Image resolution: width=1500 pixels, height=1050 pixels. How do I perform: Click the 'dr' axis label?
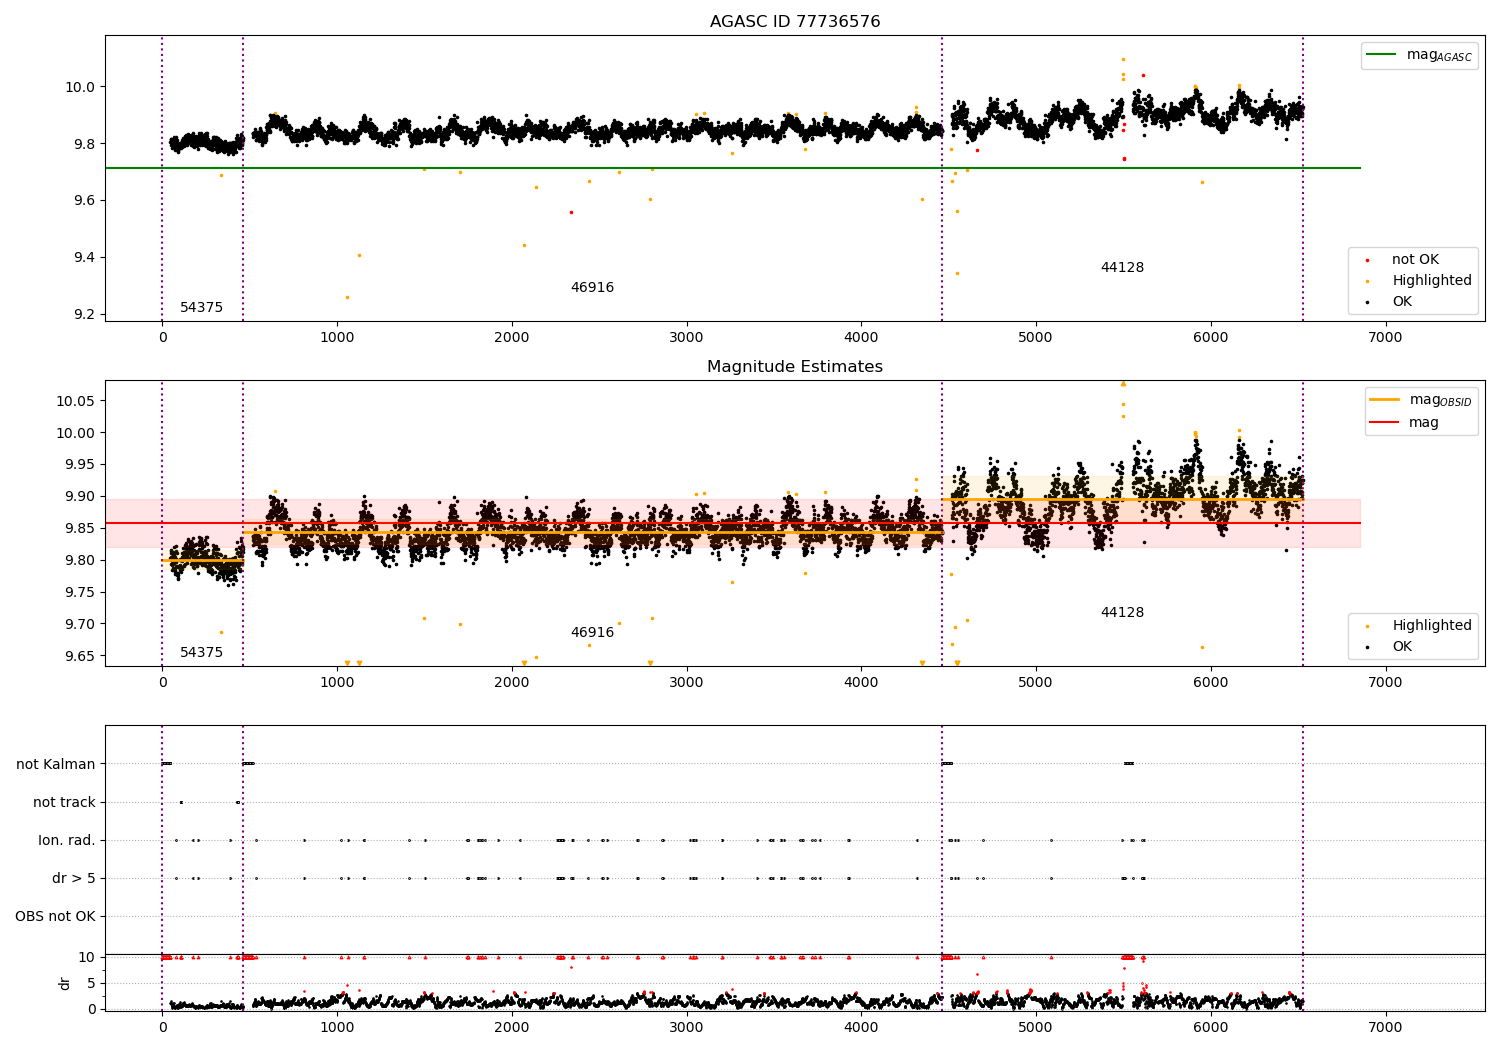(65, 983)
